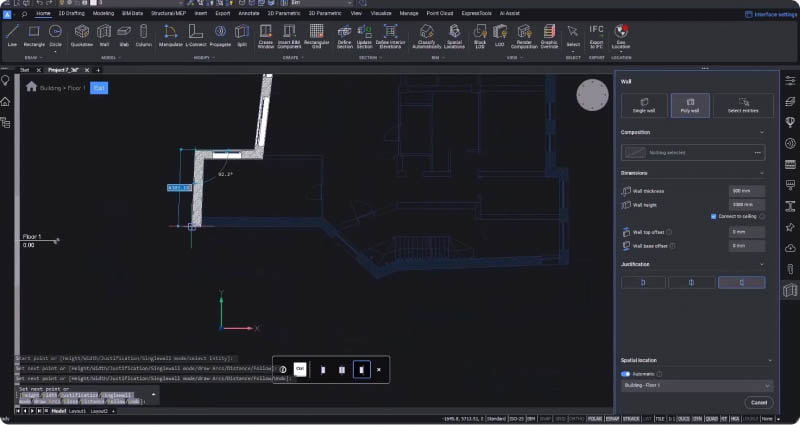Click the Export to IFC icon
This screenshot has height=425, width=800.
pos(596,36)
